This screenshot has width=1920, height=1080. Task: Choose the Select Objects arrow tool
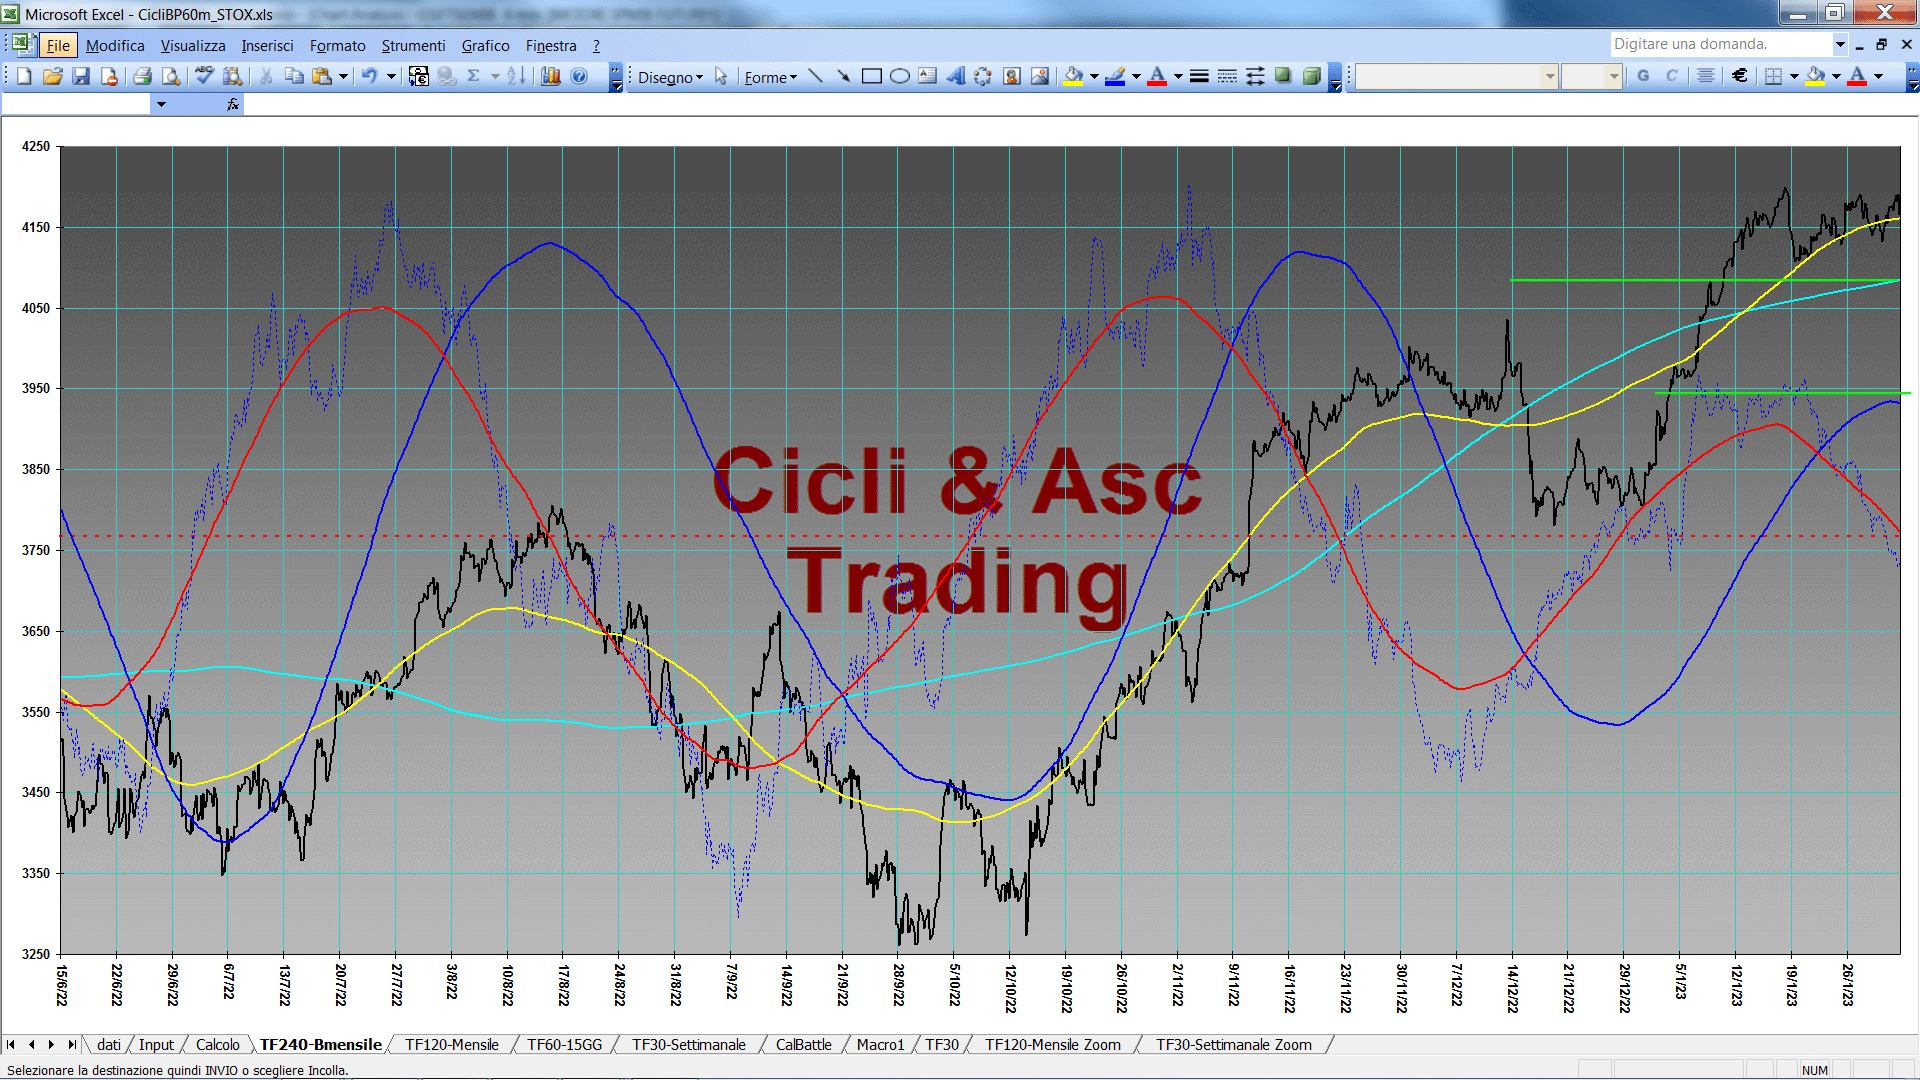click(x=721, y=76)
